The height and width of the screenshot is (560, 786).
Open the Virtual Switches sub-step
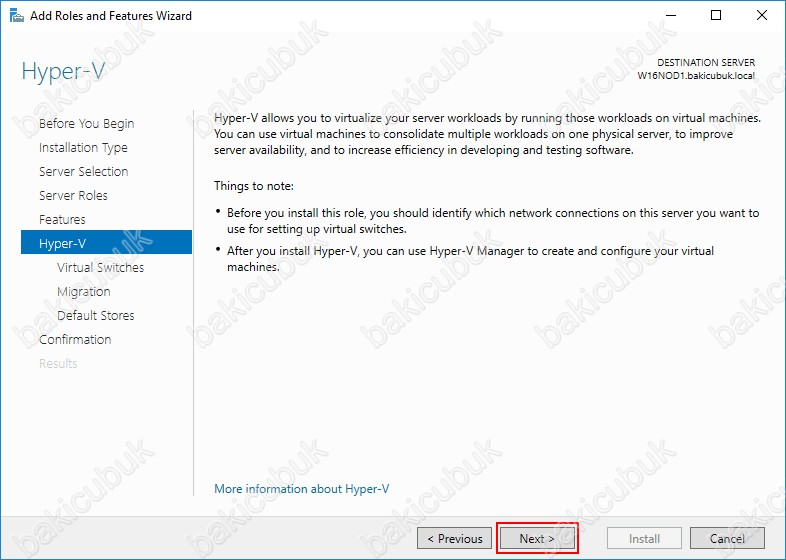pos(100,268)
